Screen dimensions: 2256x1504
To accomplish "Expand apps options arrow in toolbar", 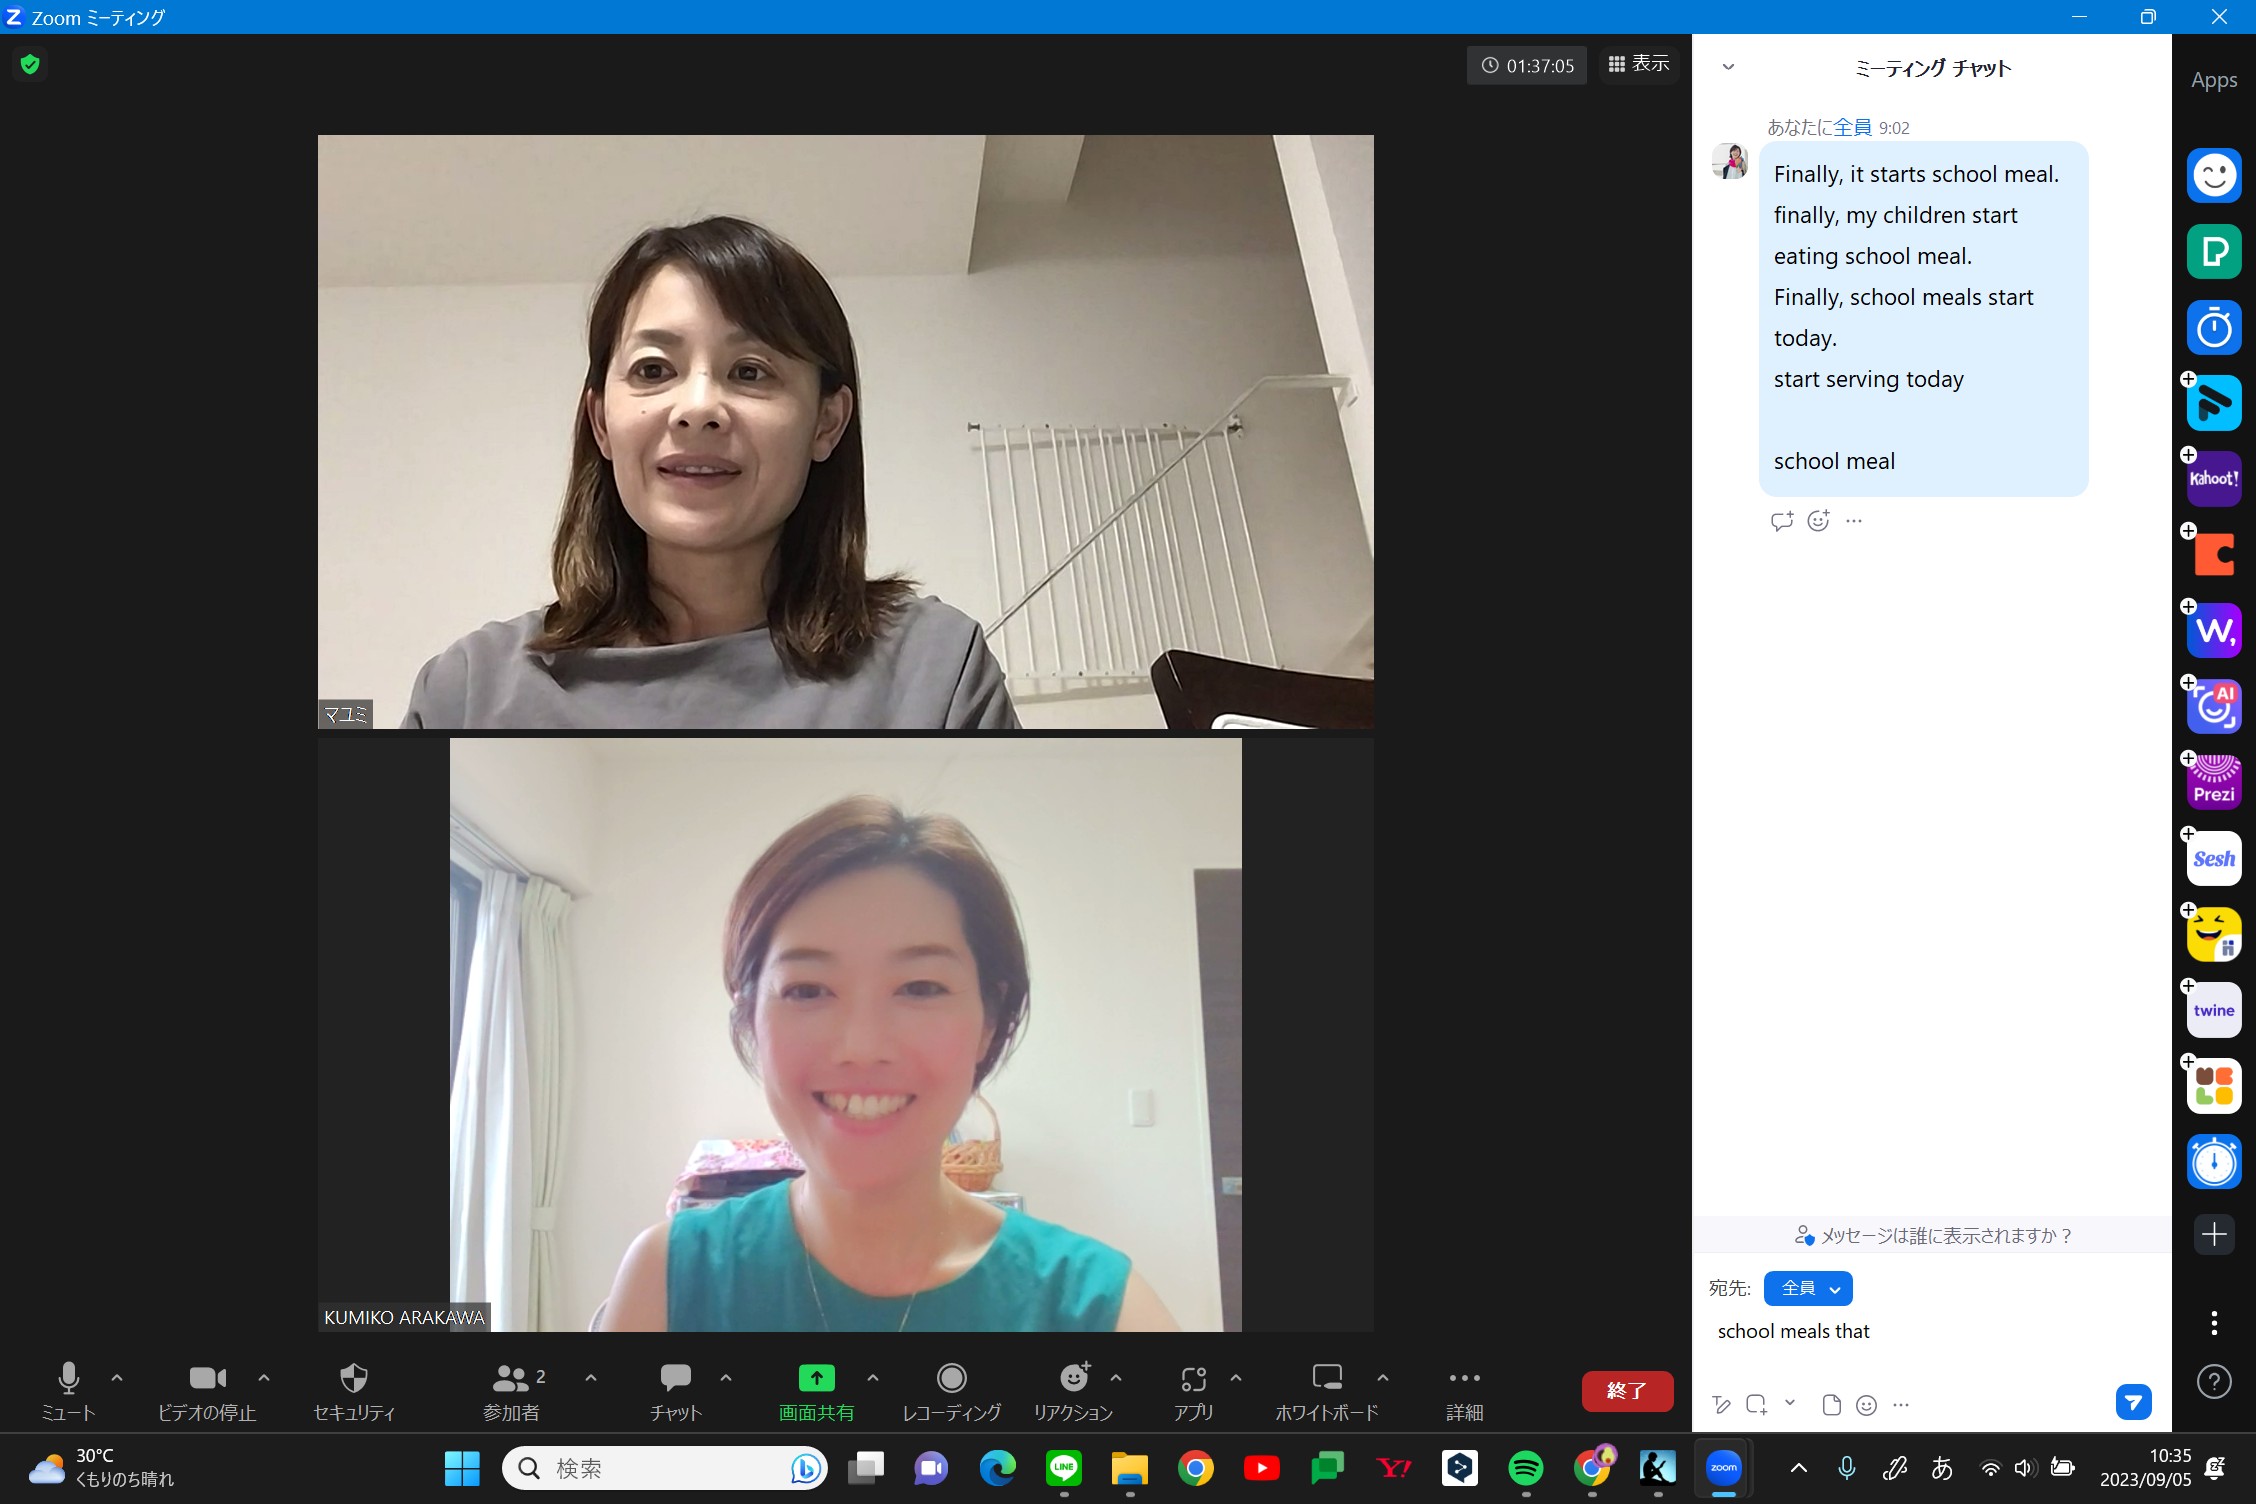I will [1236, 1378].
